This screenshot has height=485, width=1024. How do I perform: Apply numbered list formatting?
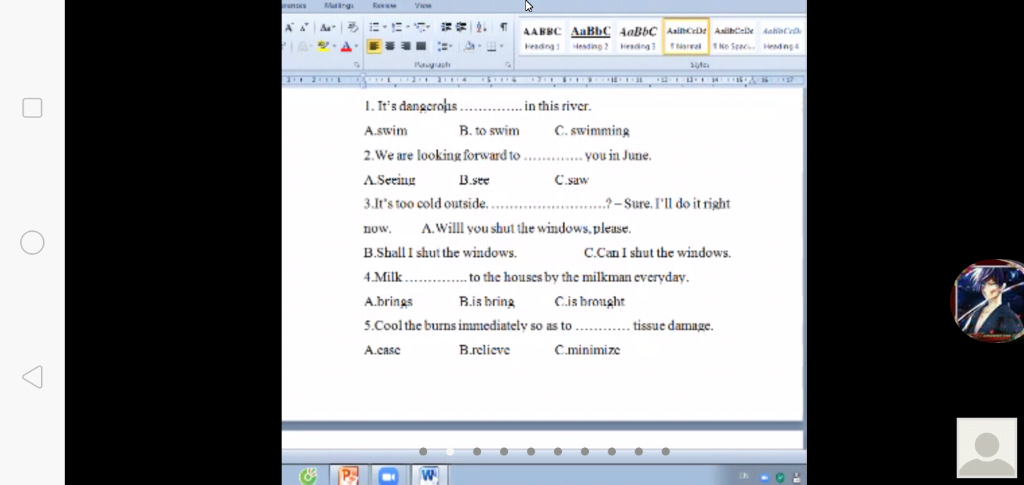tap(397, 27)
